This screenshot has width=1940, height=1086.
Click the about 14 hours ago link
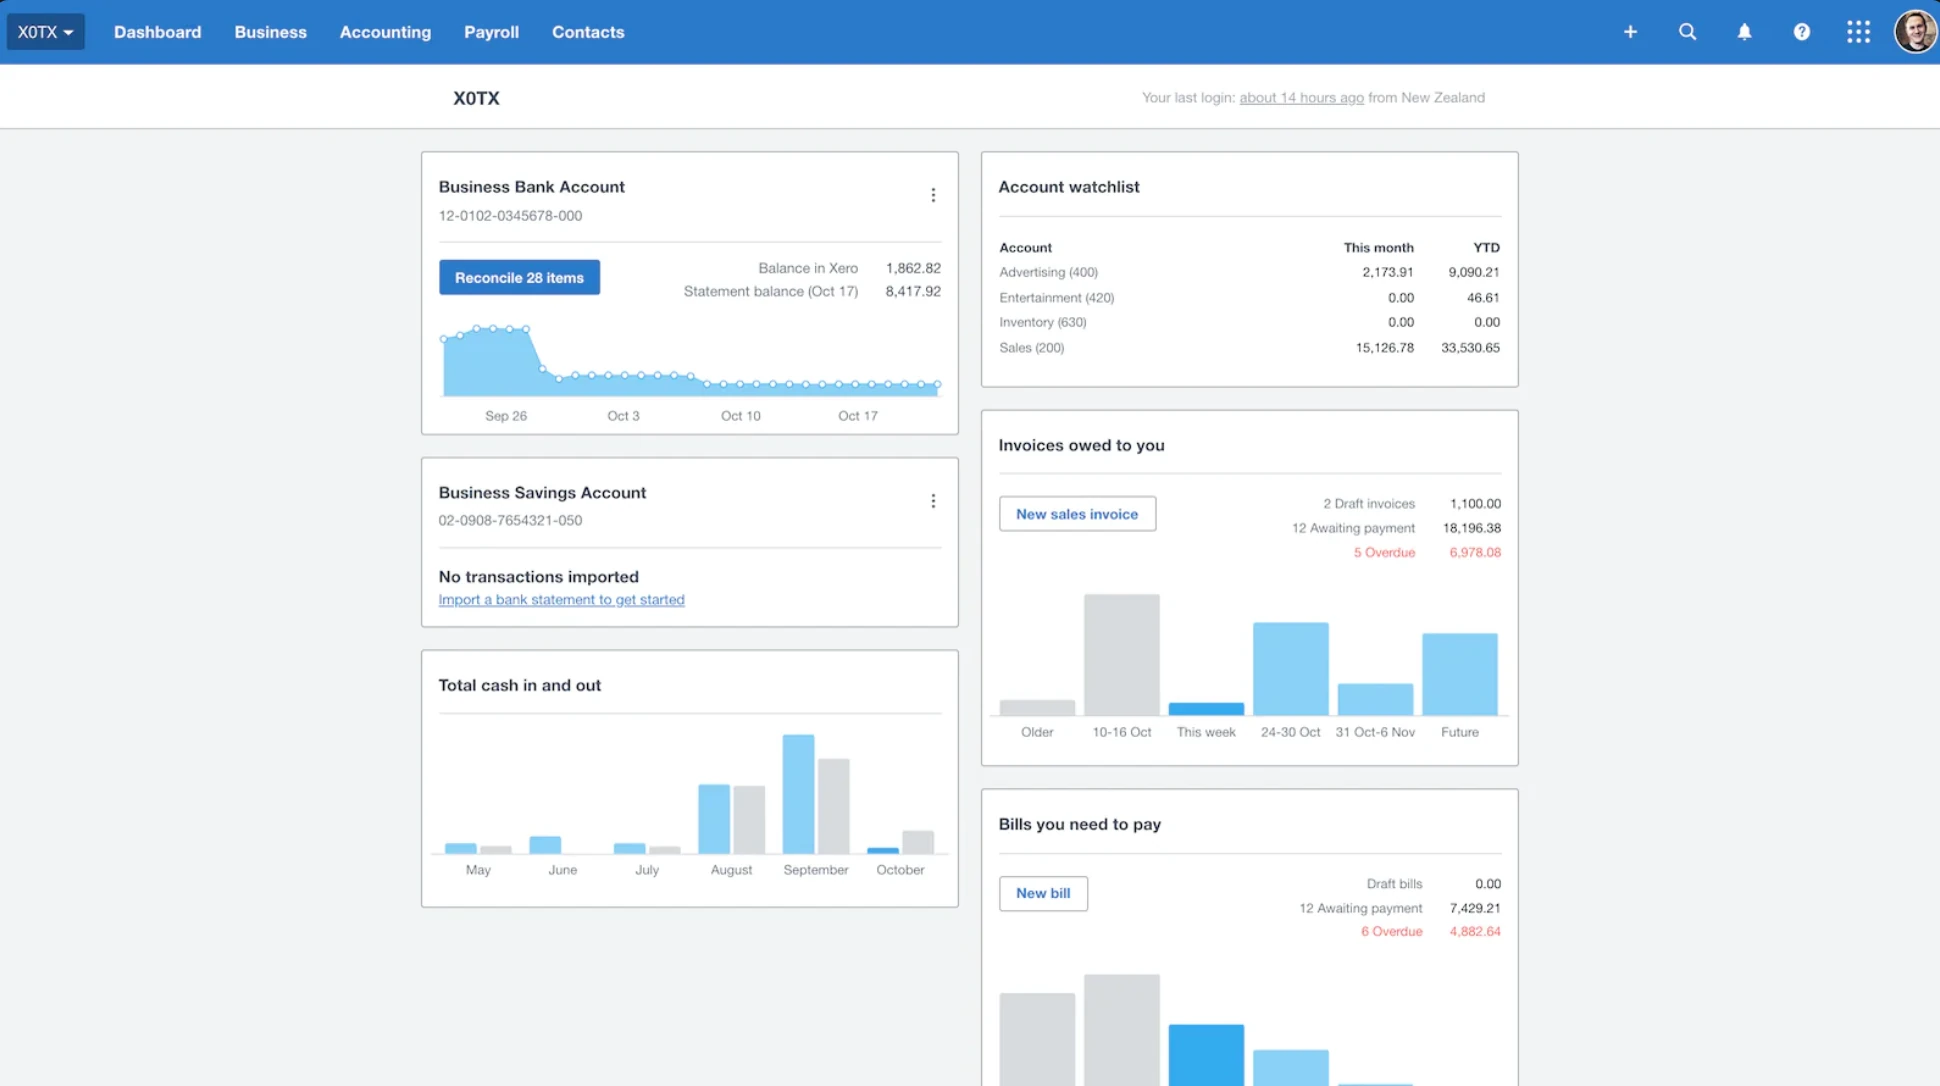1301,98
